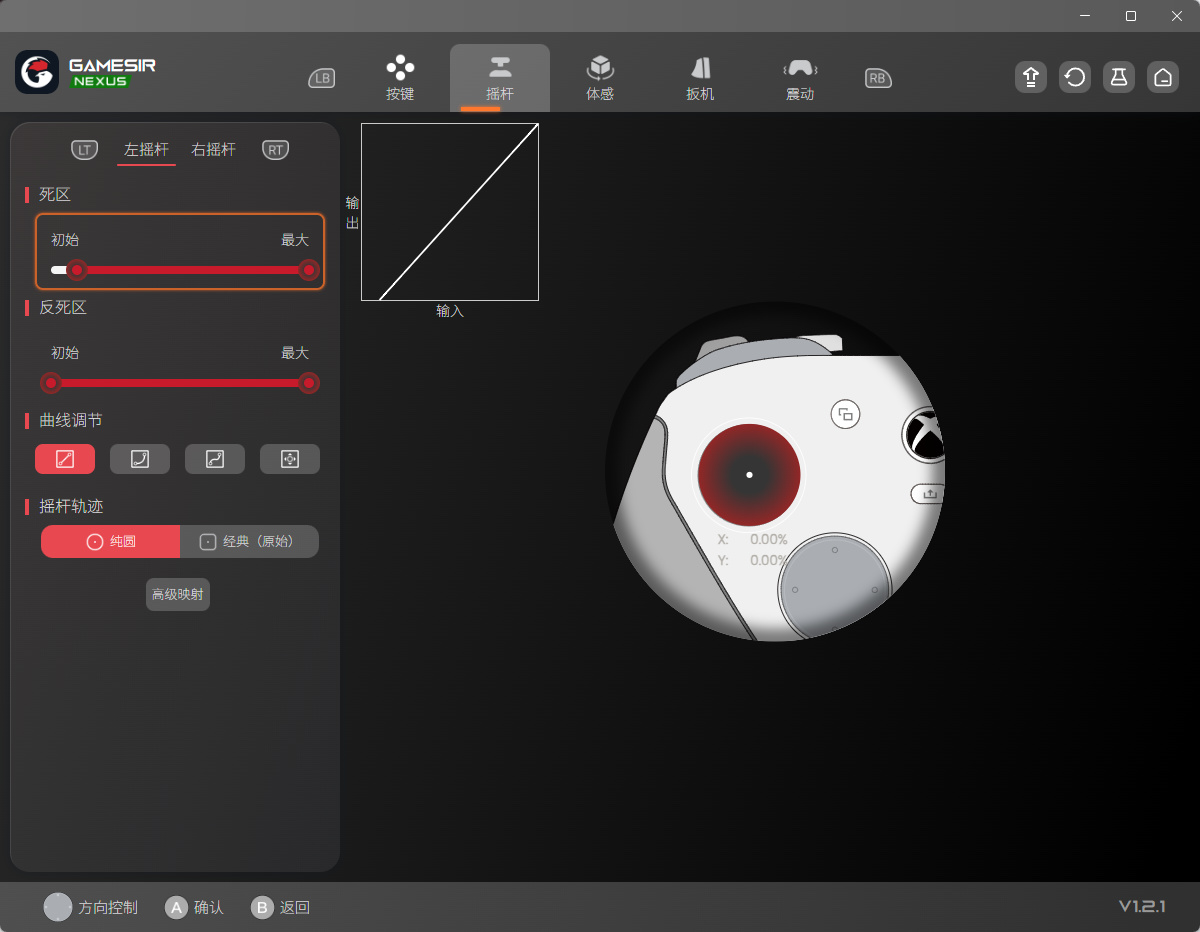
Task: Click the 曲线调节 section heading
Action: 71,420
